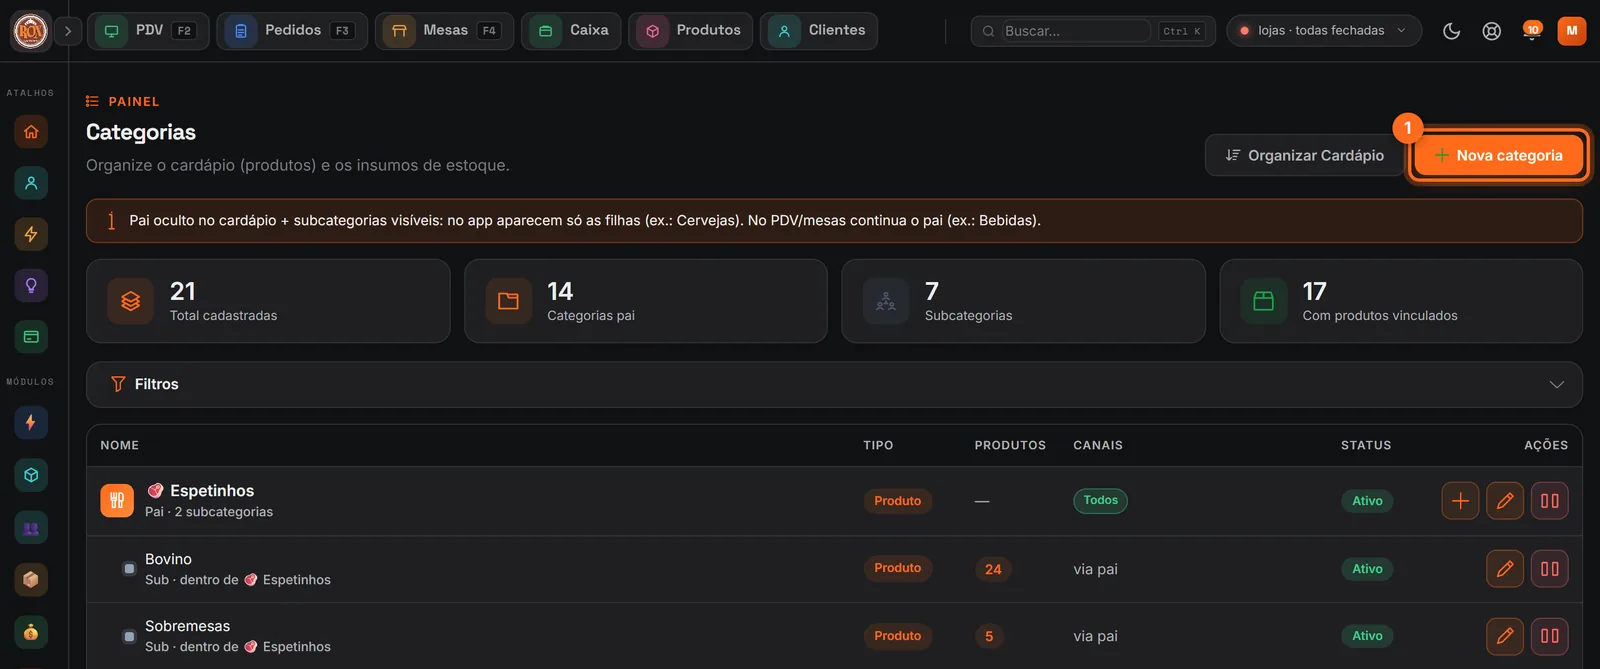
Task: Edit the Sobremesas subcategory with pencil
Action: click(1505, 636)
